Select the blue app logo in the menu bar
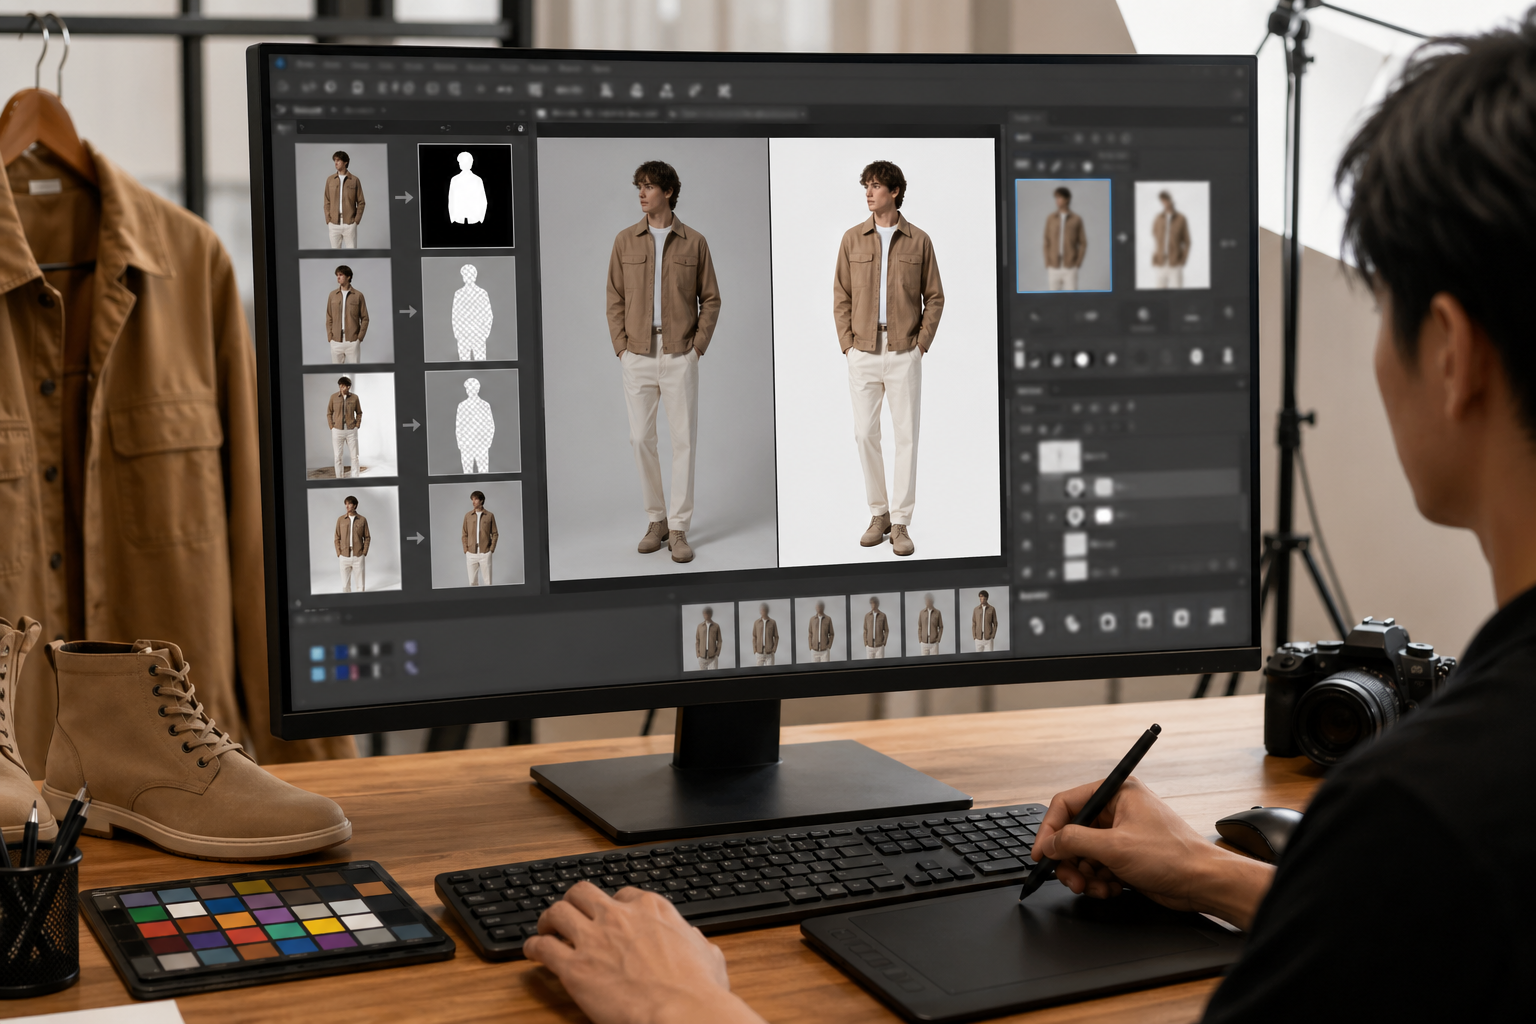Image resolution: width=1536 pixels, height=1024 pixels. (281, 62)
